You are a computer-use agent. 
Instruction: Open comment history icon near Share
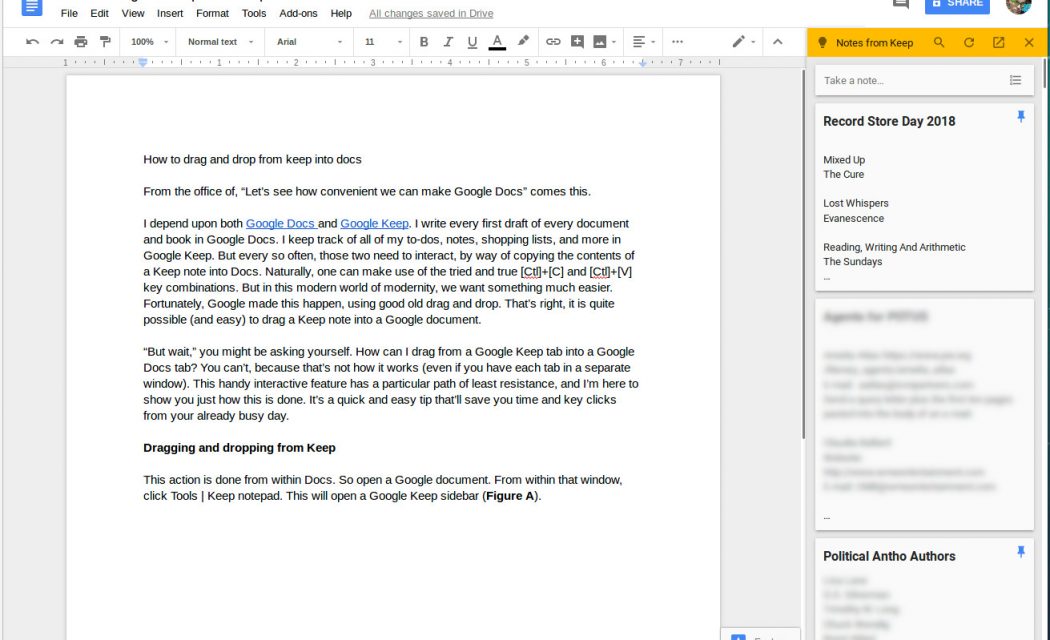click(901, 4)
